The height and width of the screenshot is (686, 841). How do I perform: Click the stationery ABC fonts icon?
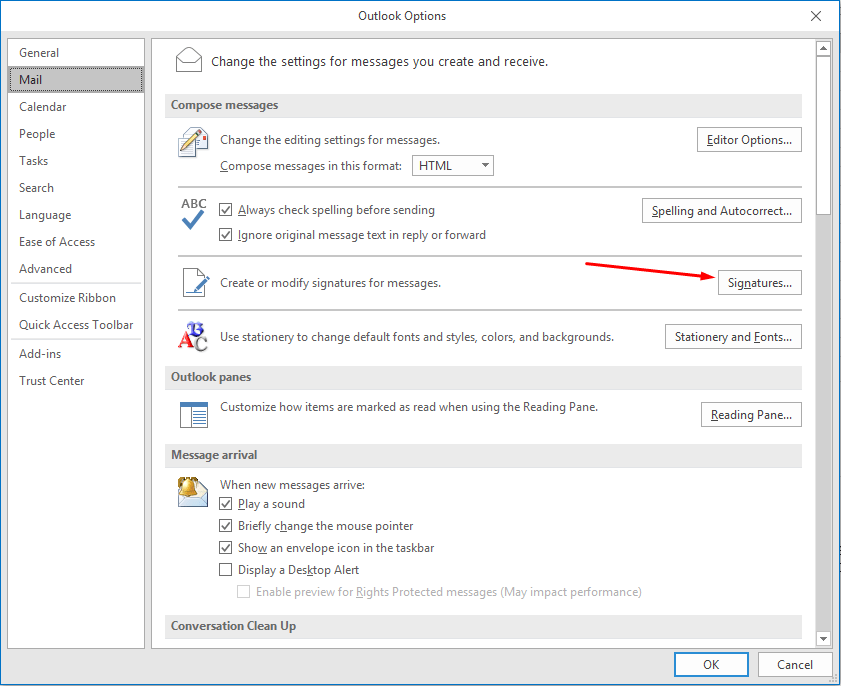pyautogui.click(x=193, y=336)
